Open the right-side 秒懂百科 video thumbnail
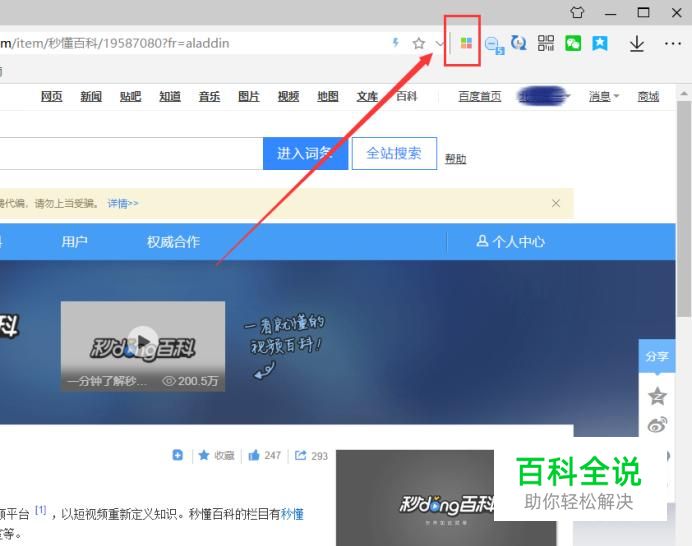The image size is (692, 546). coord(446,498)
